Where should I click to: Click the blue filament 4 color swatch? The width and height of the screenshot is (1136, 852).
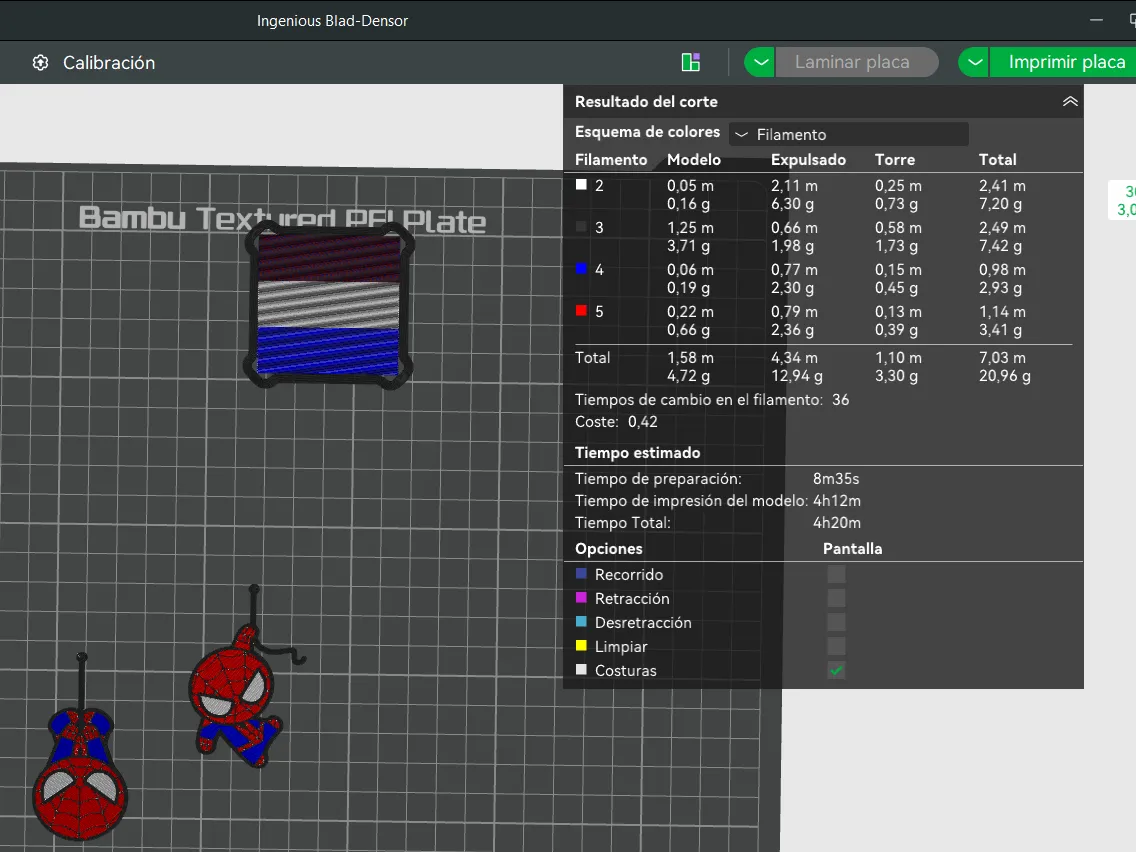581,269
